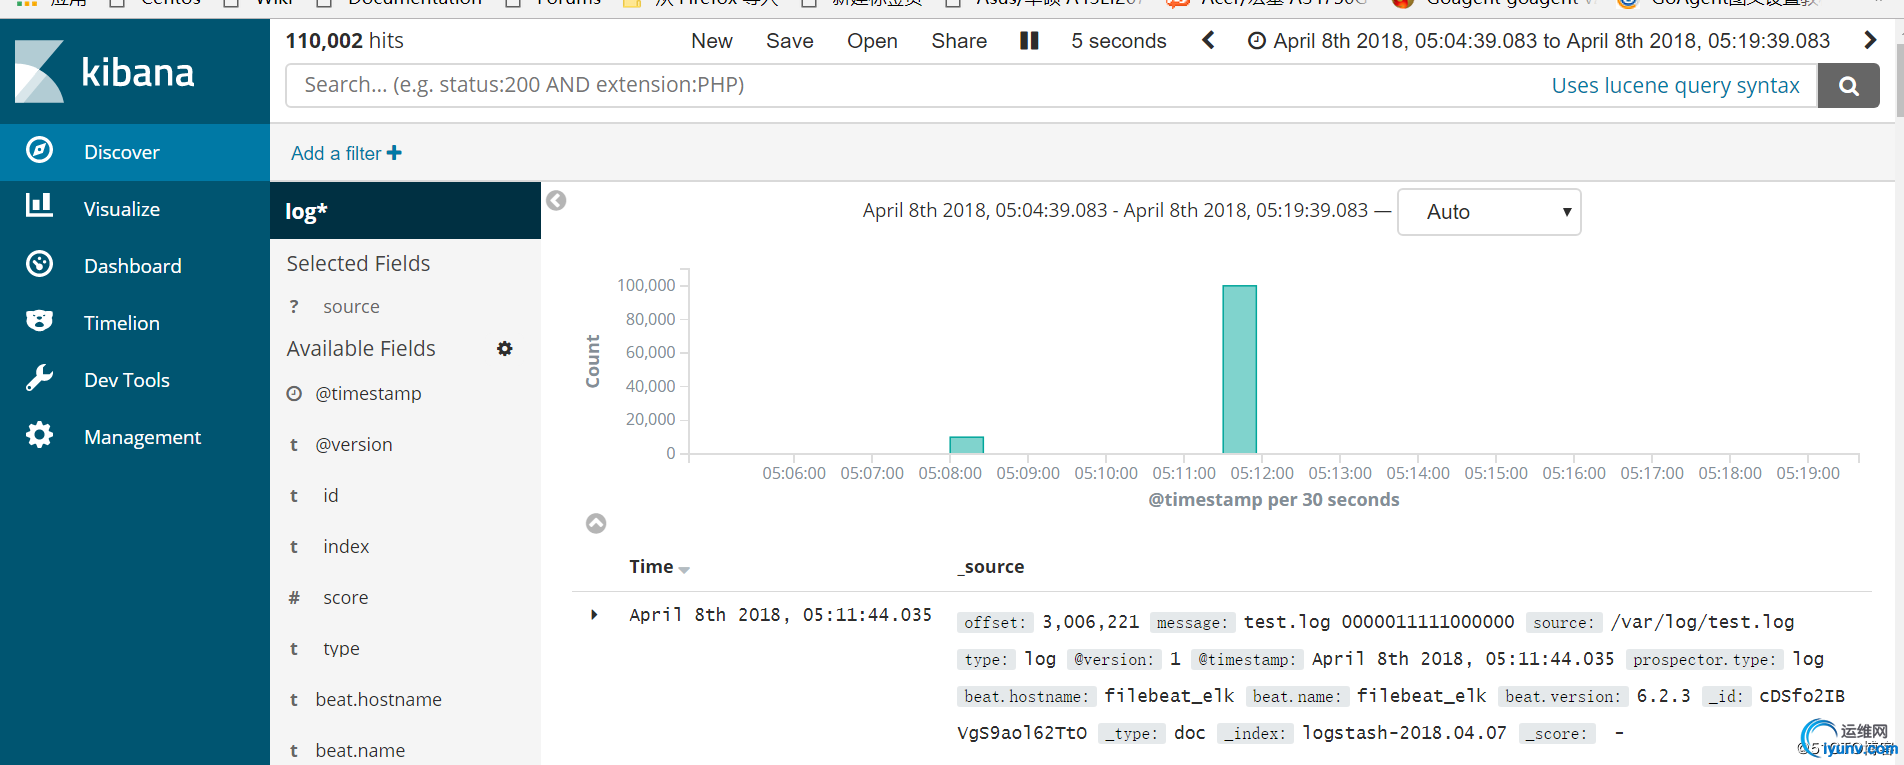Open the Management gear icon
This screenshot has width=1904, height=765.
click(39, 435)
